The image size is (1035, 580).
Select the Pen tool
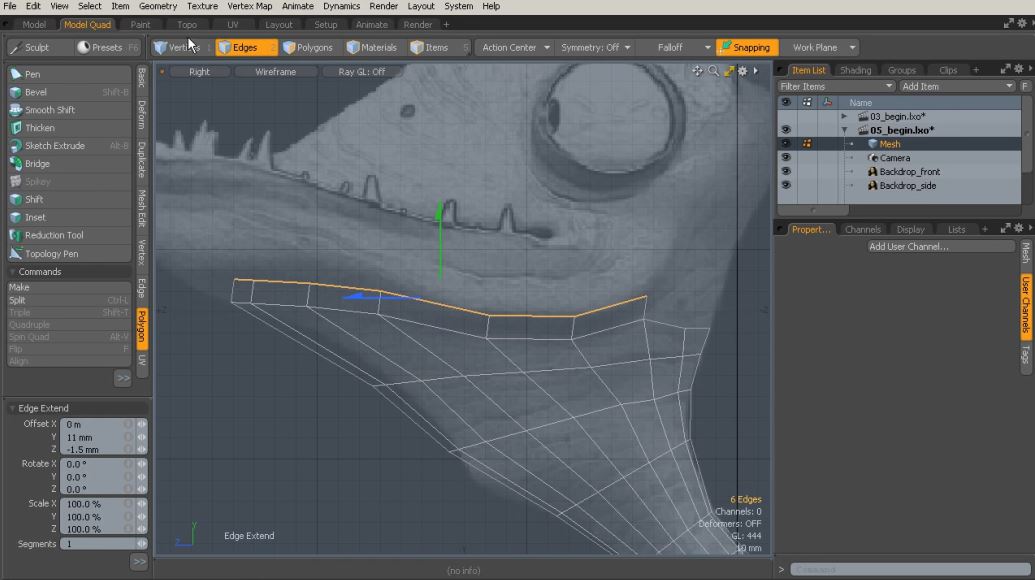33,74
